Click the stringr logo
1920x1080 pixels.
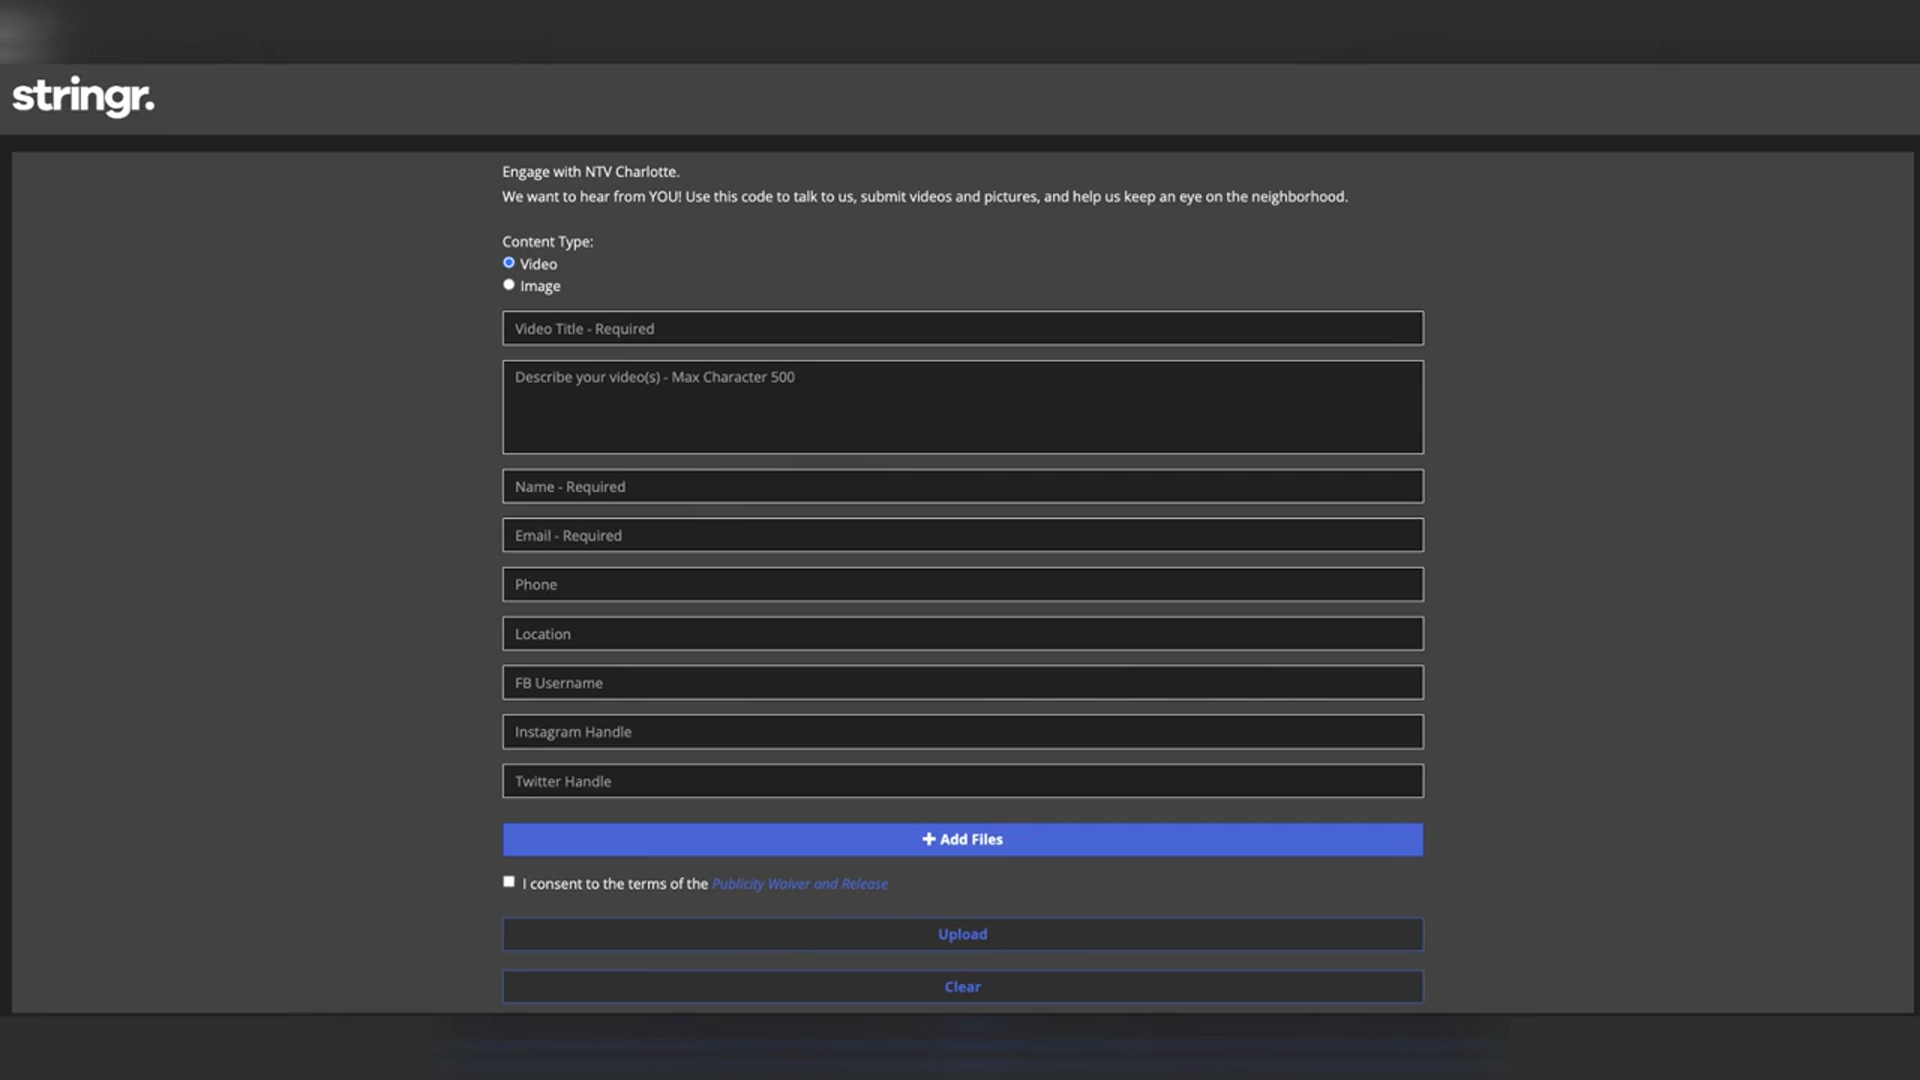coord(83,97)
